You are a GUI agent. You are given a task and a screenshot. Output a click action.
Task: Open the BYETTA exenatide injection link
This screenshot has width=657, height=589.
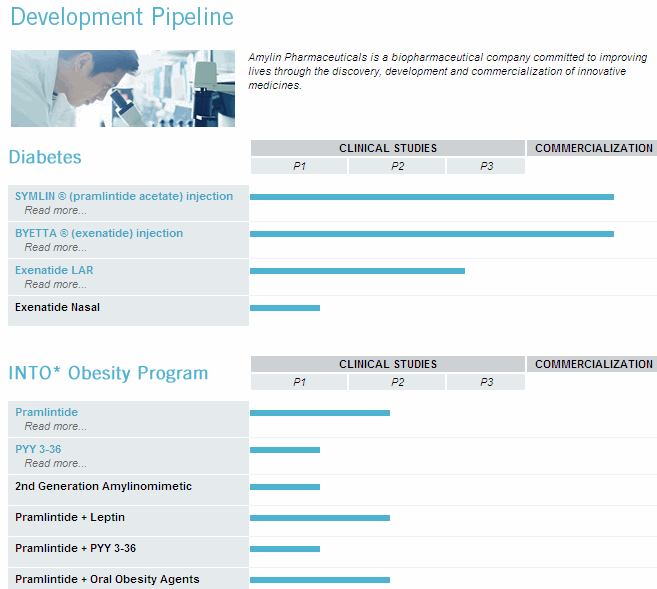tap(99, 233)
